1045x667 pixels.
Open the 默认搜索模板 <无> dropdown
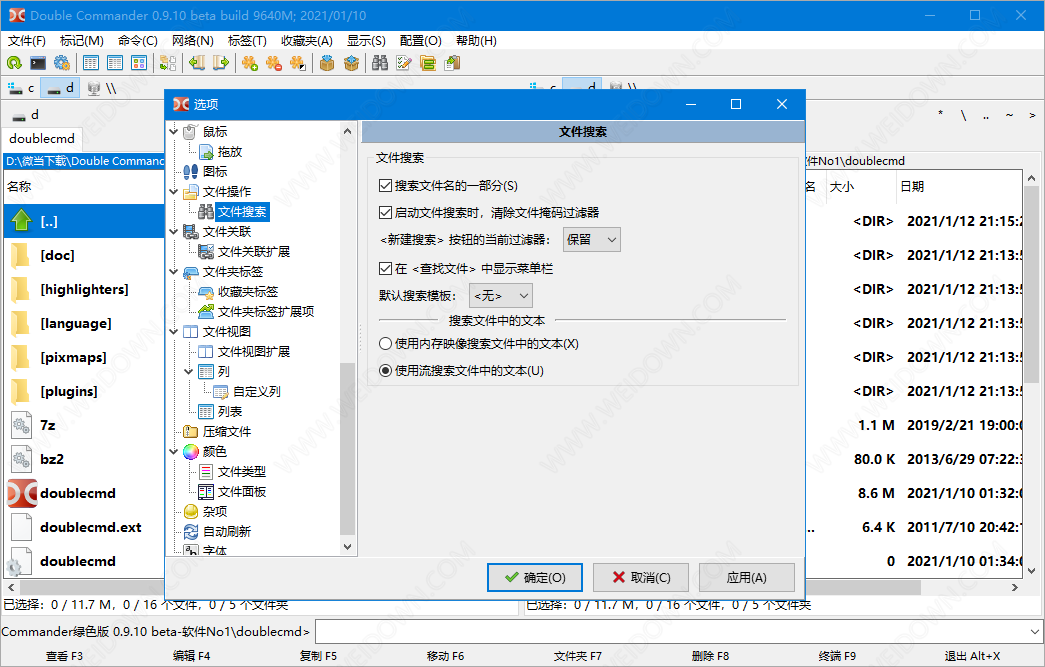coord(501,295)
